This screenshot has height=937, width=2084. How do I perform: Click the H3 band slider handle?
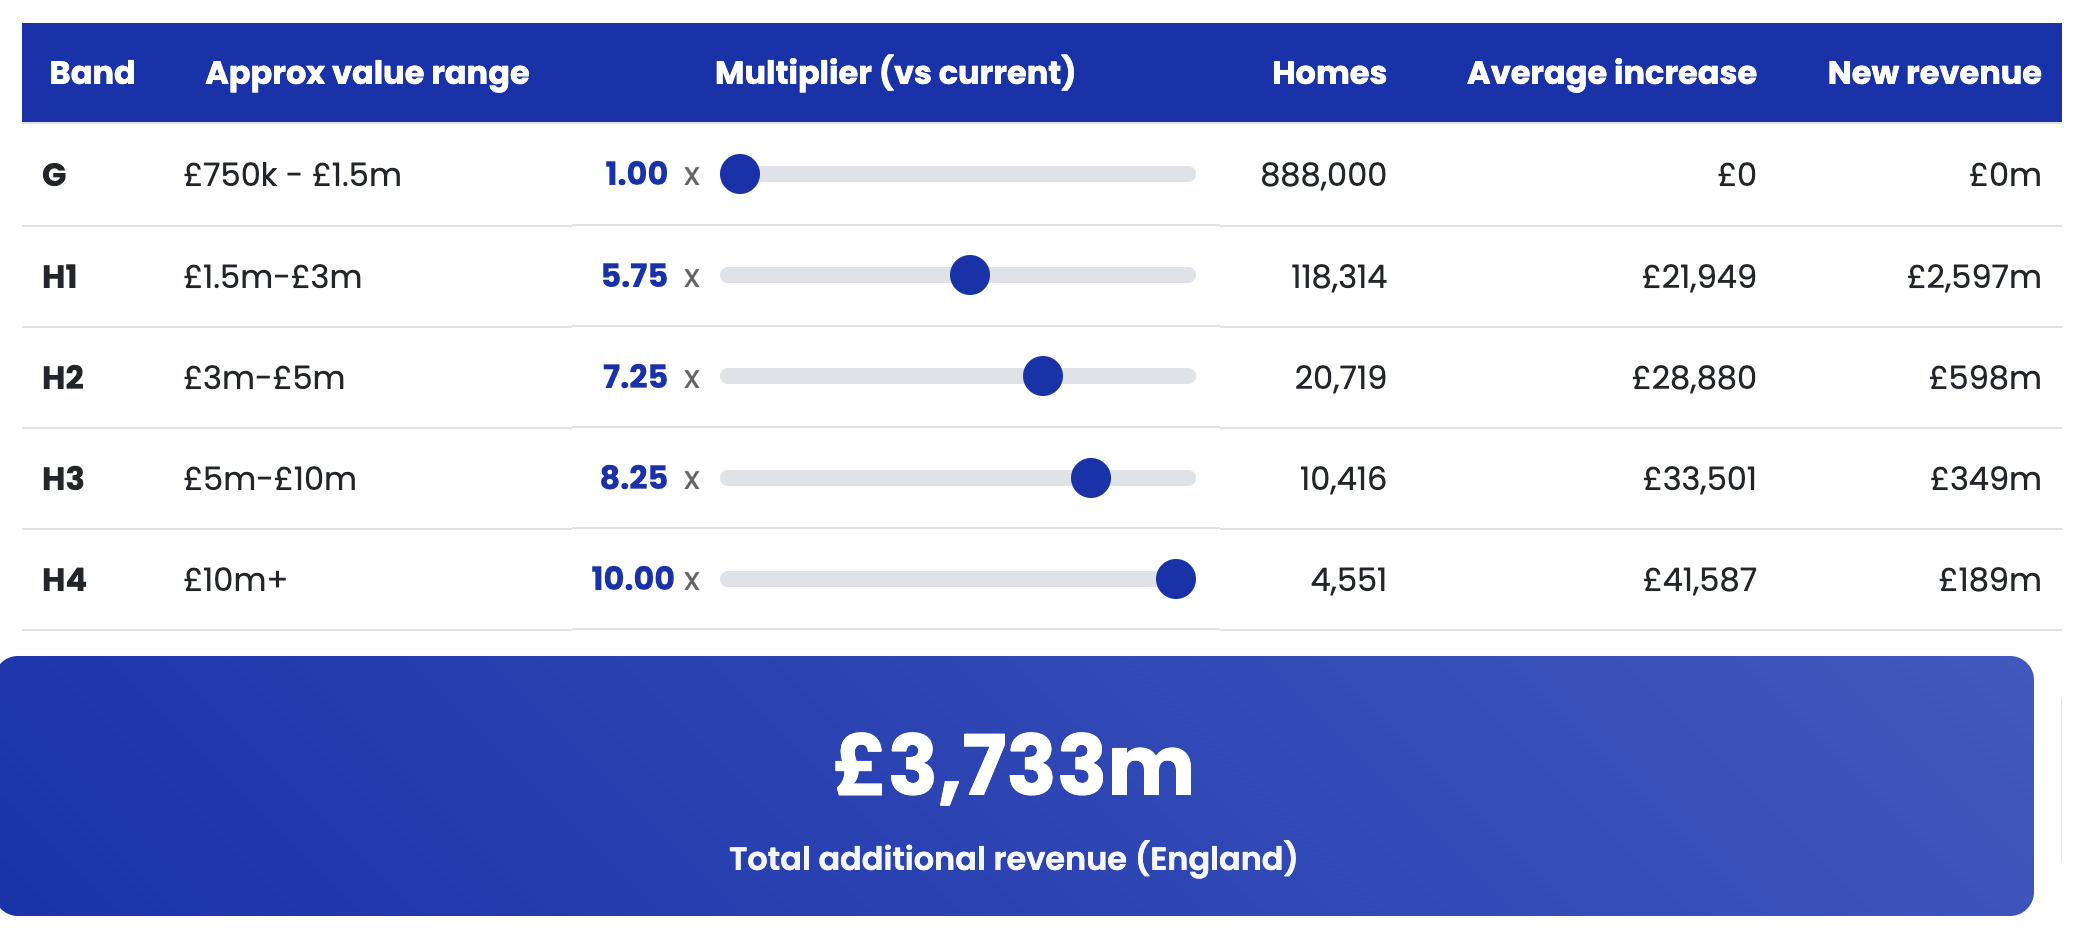(1090, 478)
